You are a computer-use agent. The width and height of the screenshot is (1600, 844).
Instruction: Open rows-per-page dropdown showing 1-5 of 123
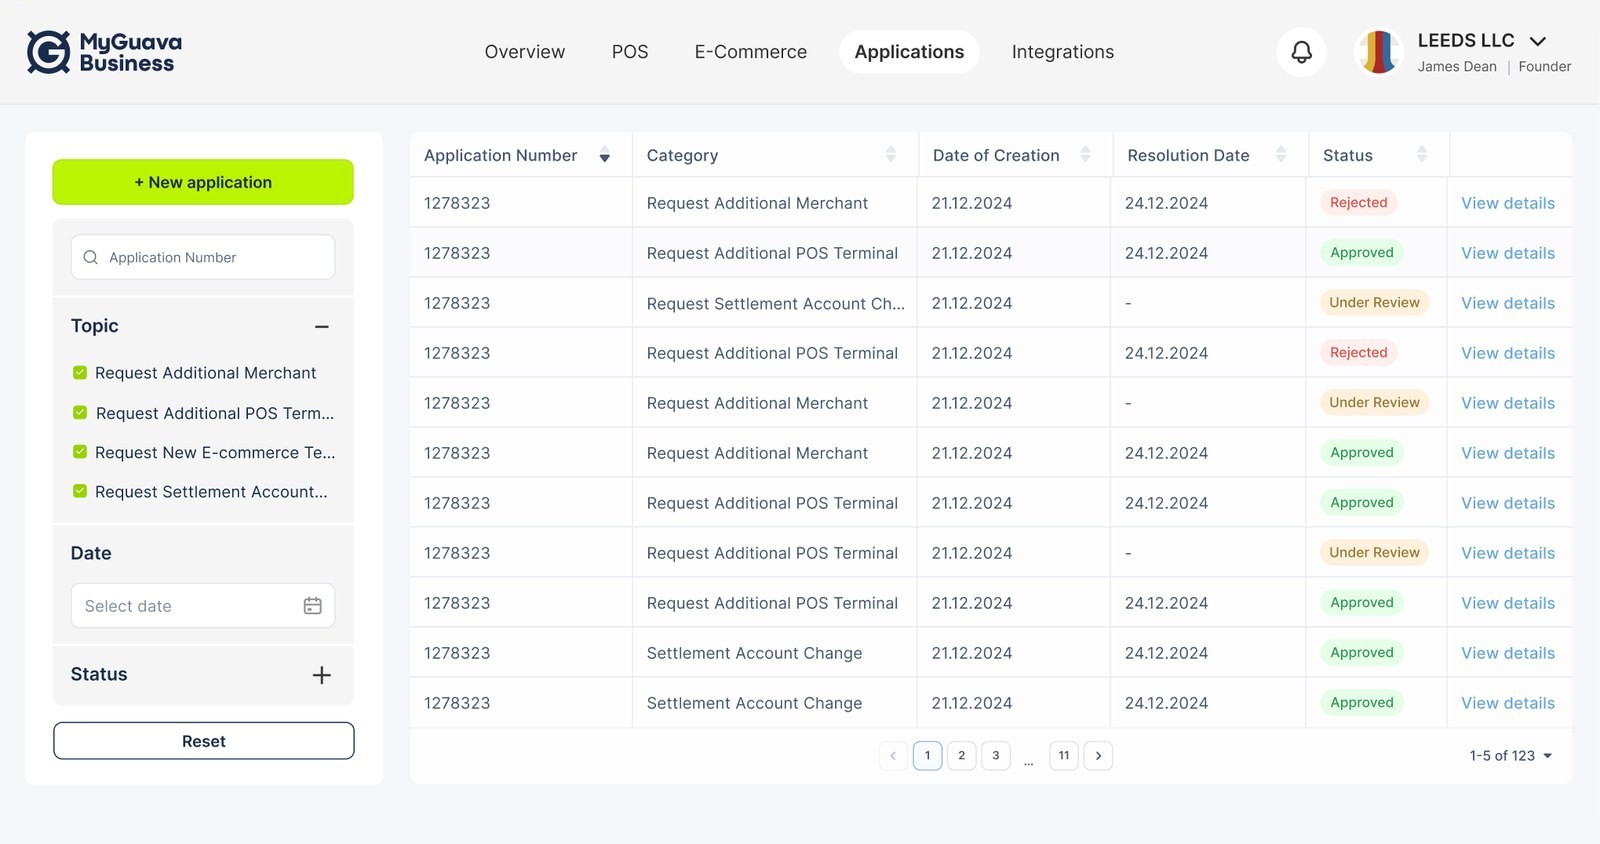[1511, 756]
